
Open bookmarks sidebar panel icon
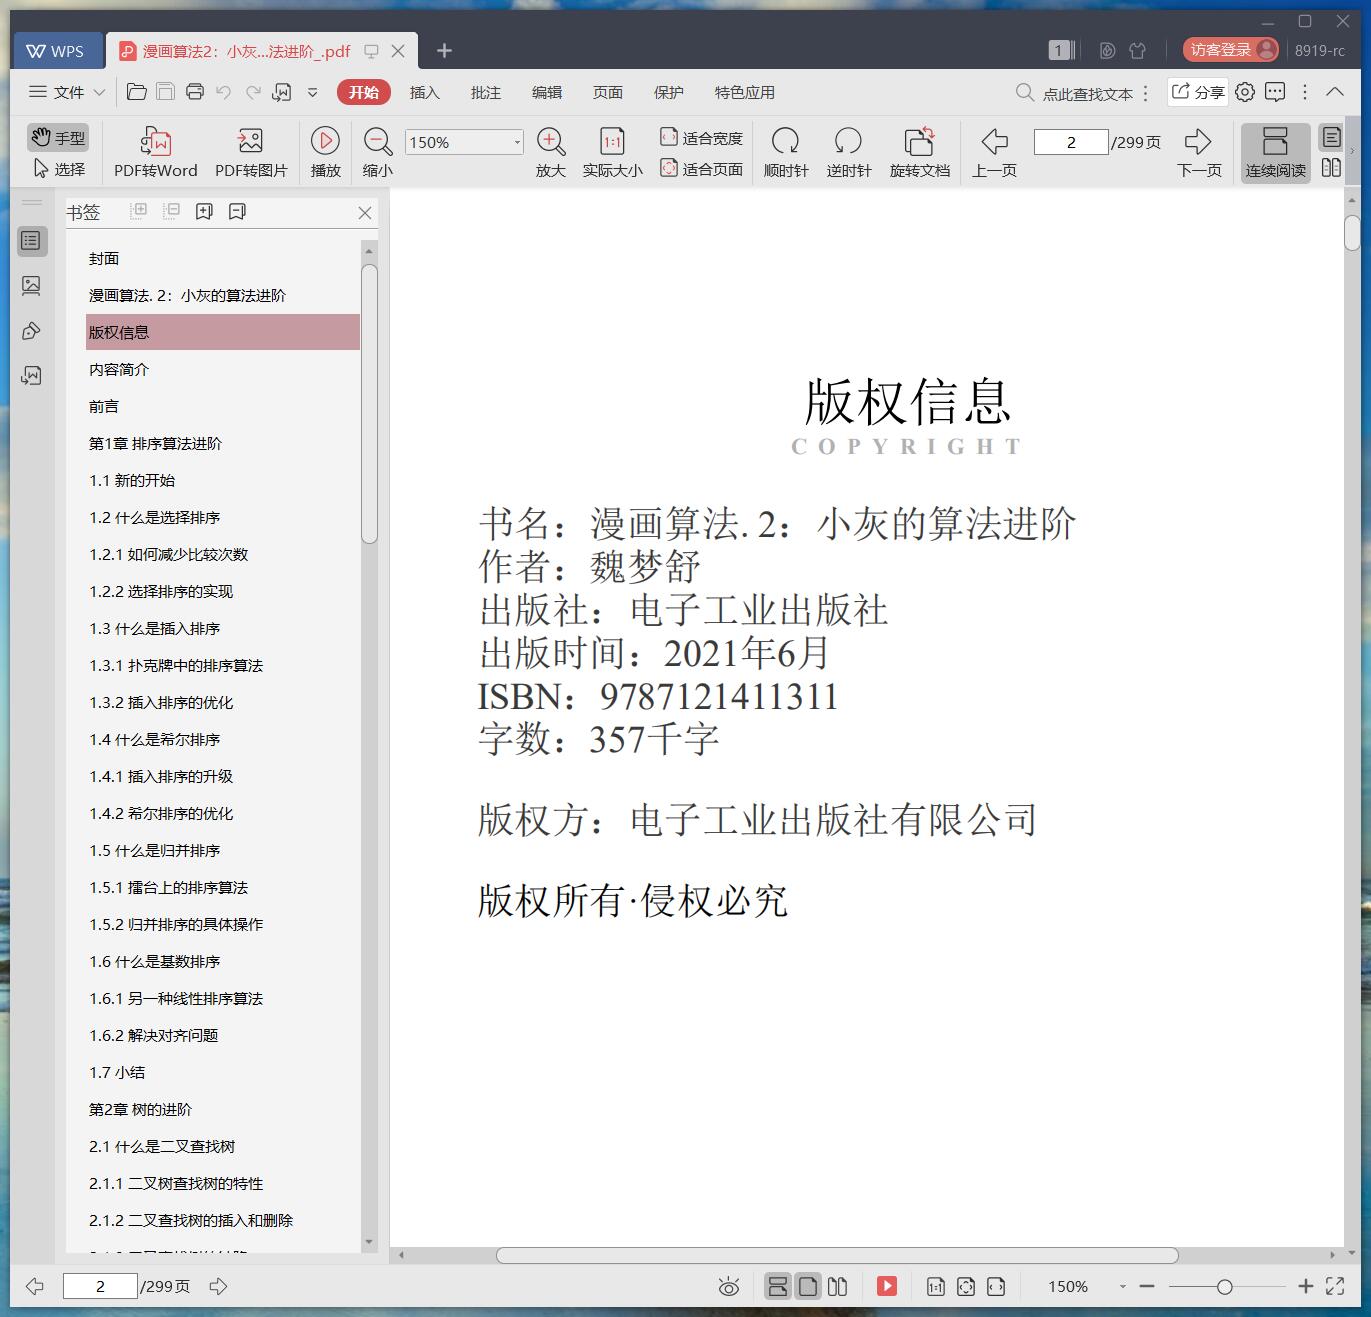point(31,240)
